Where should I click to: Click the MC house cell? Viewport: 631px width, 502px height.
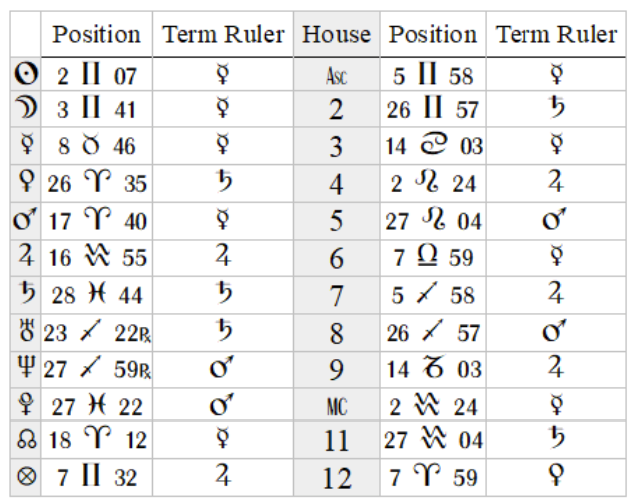pyautogui.click(x=337, y=405)
